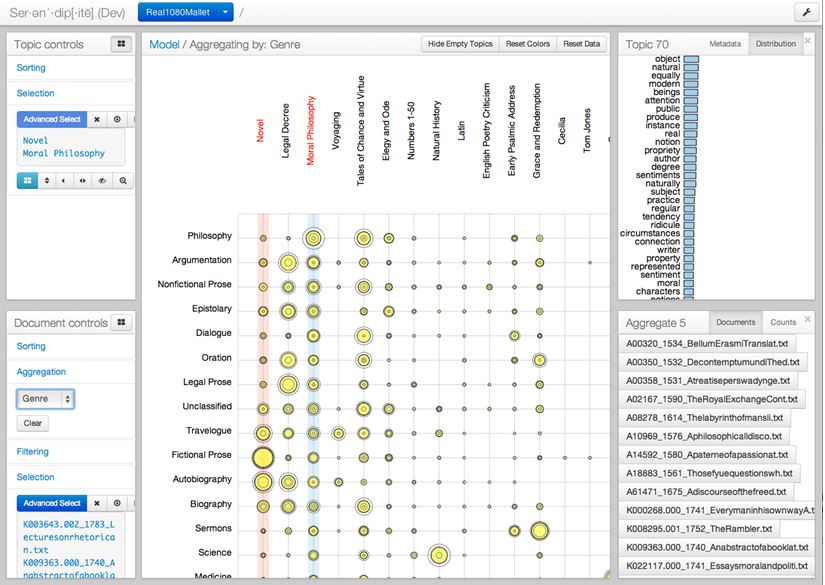
Task: Open document A10969_1576_Aphilosophicalldisco.txt
Action: [703, 436]
